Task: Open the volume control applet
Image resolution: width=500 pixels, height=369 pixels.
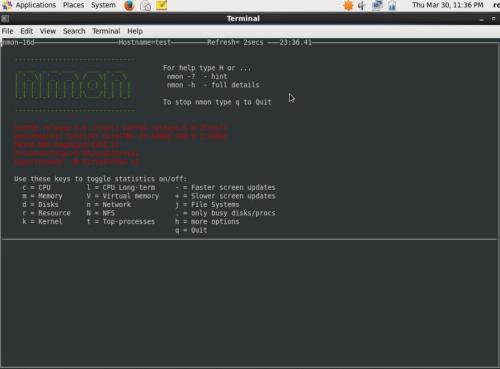Action: click(362, 5)
